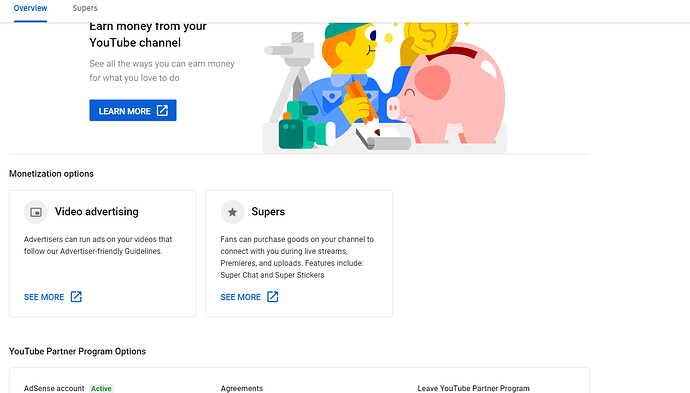This screenshot has height=393, width=690.
Task: Click external-link icon beside Supers SEE MORE
Action: 273,297
